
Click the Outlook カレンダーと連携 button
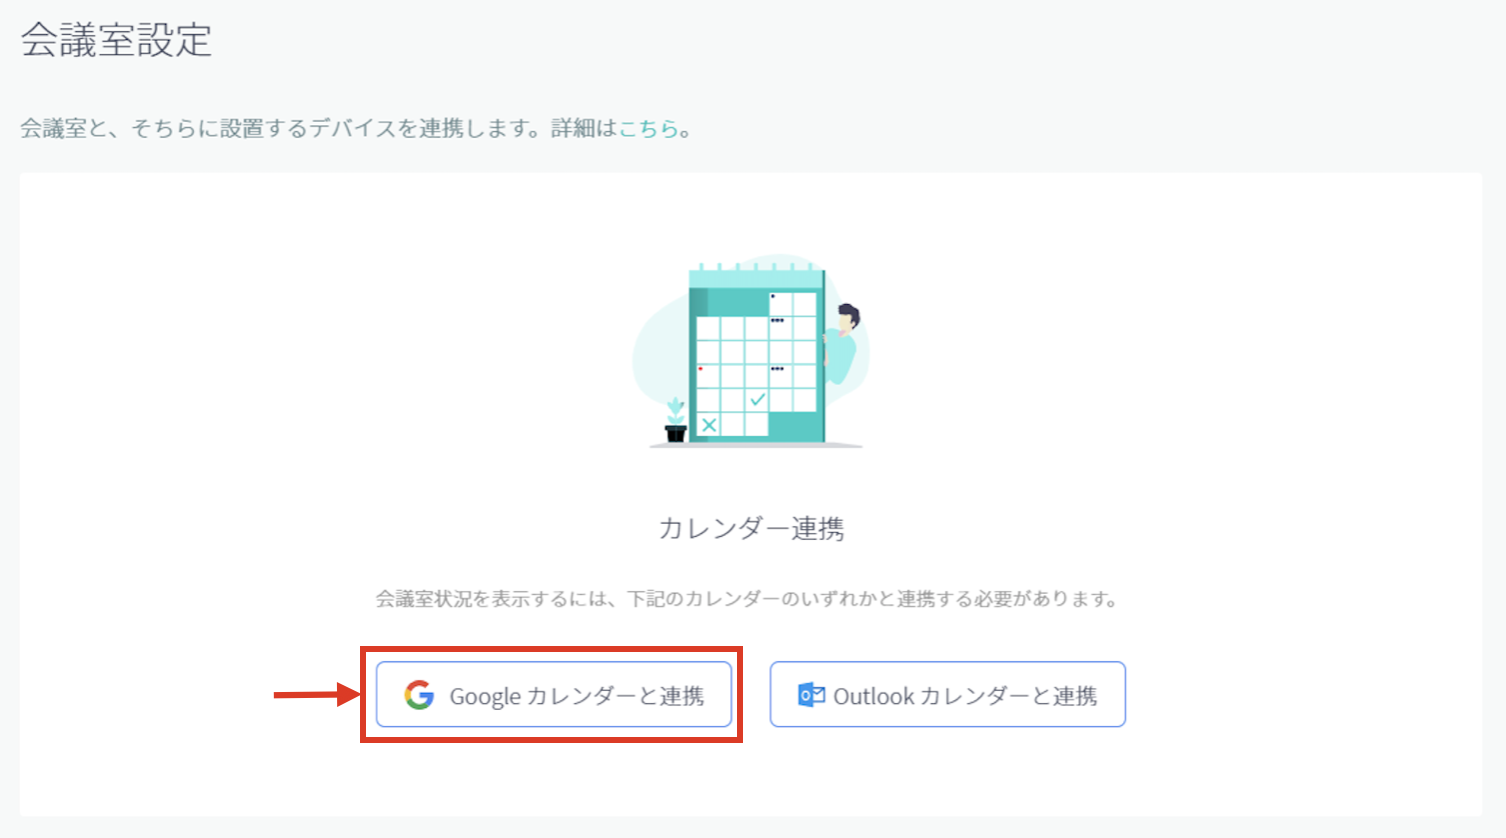[x=947, y=694]
